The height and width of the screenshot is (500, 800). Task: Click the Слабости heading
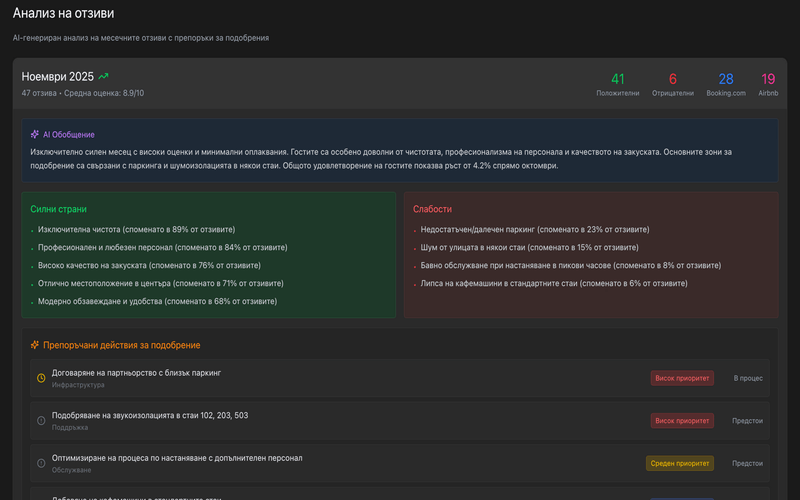point(432,209)
